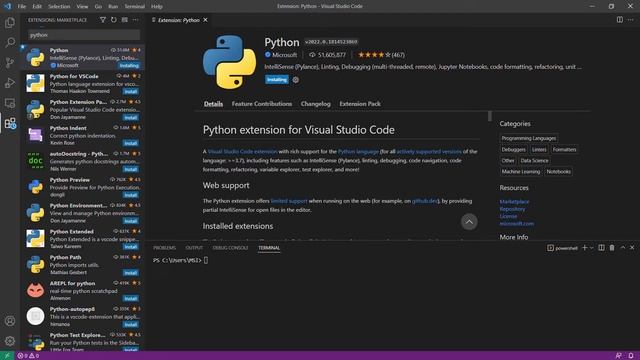
Task: Open the Python extension manage gear
Action: tap(296, 80)
